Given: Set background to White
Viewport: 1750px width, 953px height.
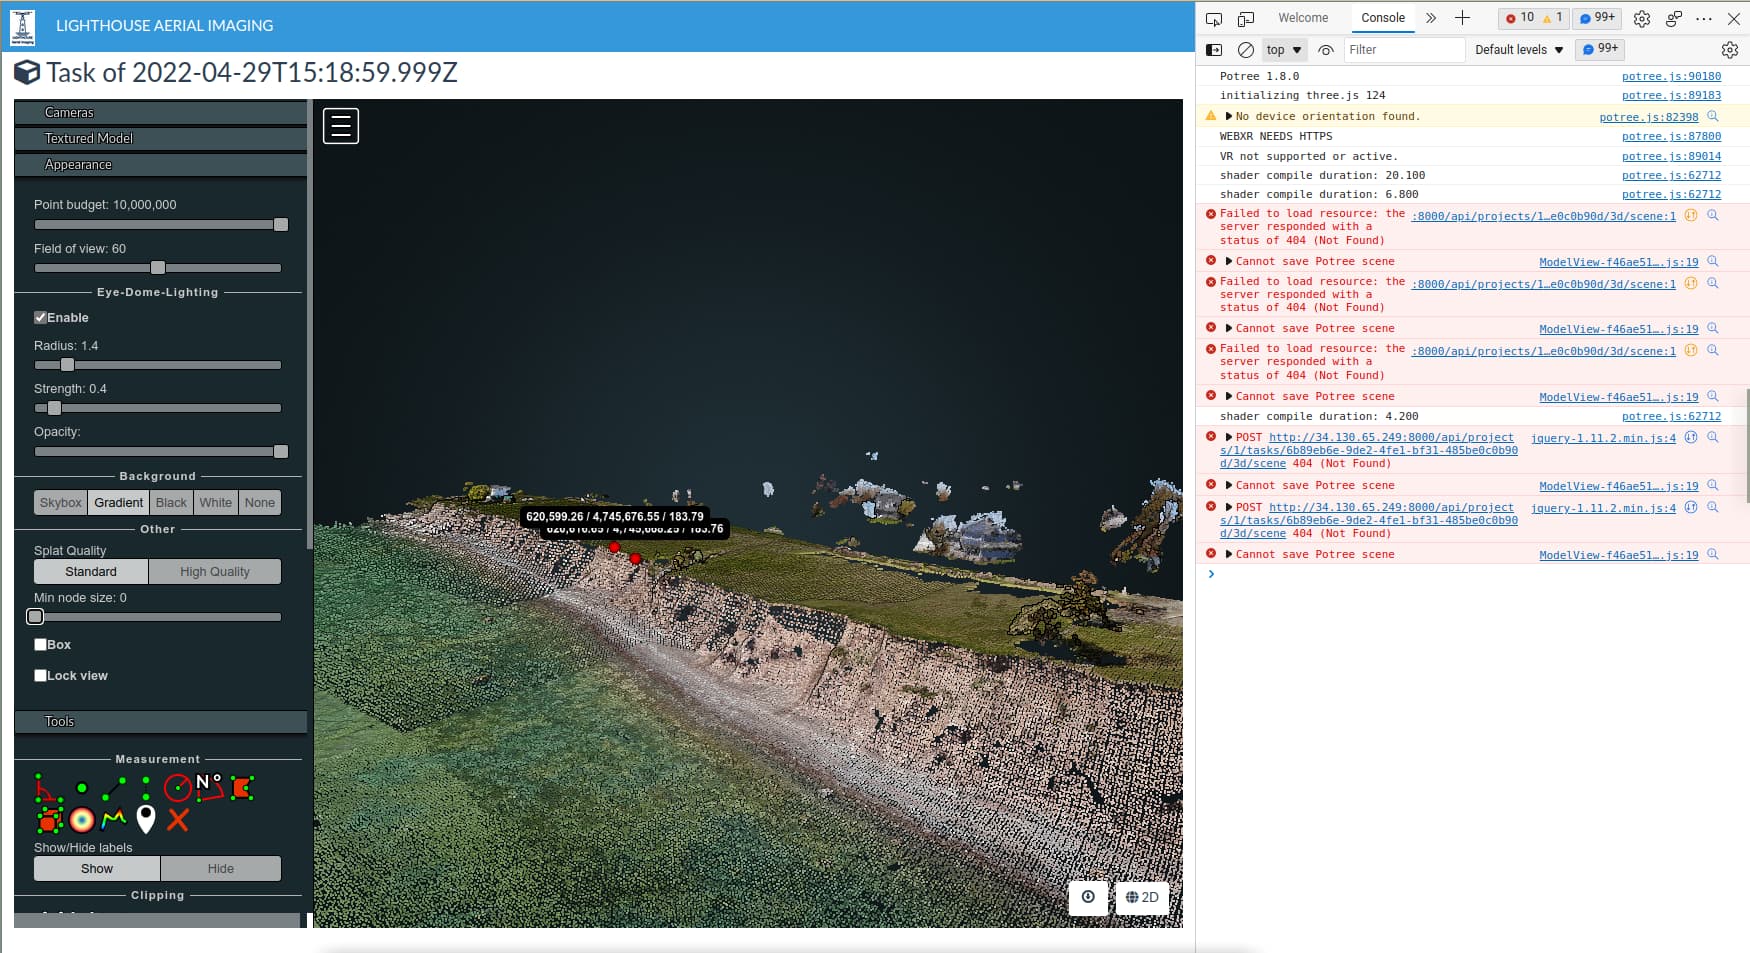Looking at the screenshot, I should pos(215,502).
